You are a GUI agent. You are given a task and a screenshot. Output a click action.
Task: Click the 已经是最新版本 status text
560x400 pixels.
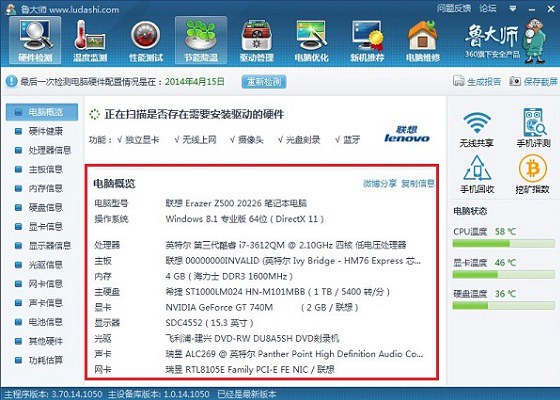coord(247,394)
